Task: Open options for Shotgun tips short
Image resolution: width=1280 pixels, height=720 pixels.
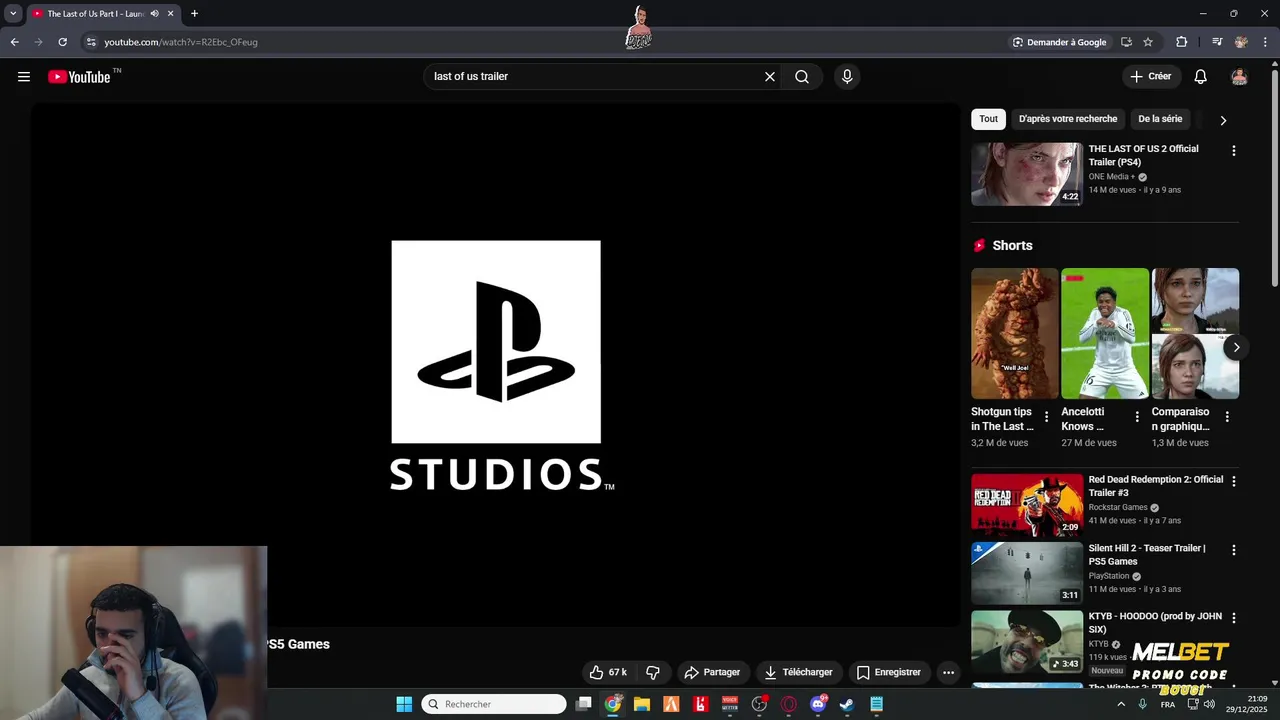Action: 1047,417
